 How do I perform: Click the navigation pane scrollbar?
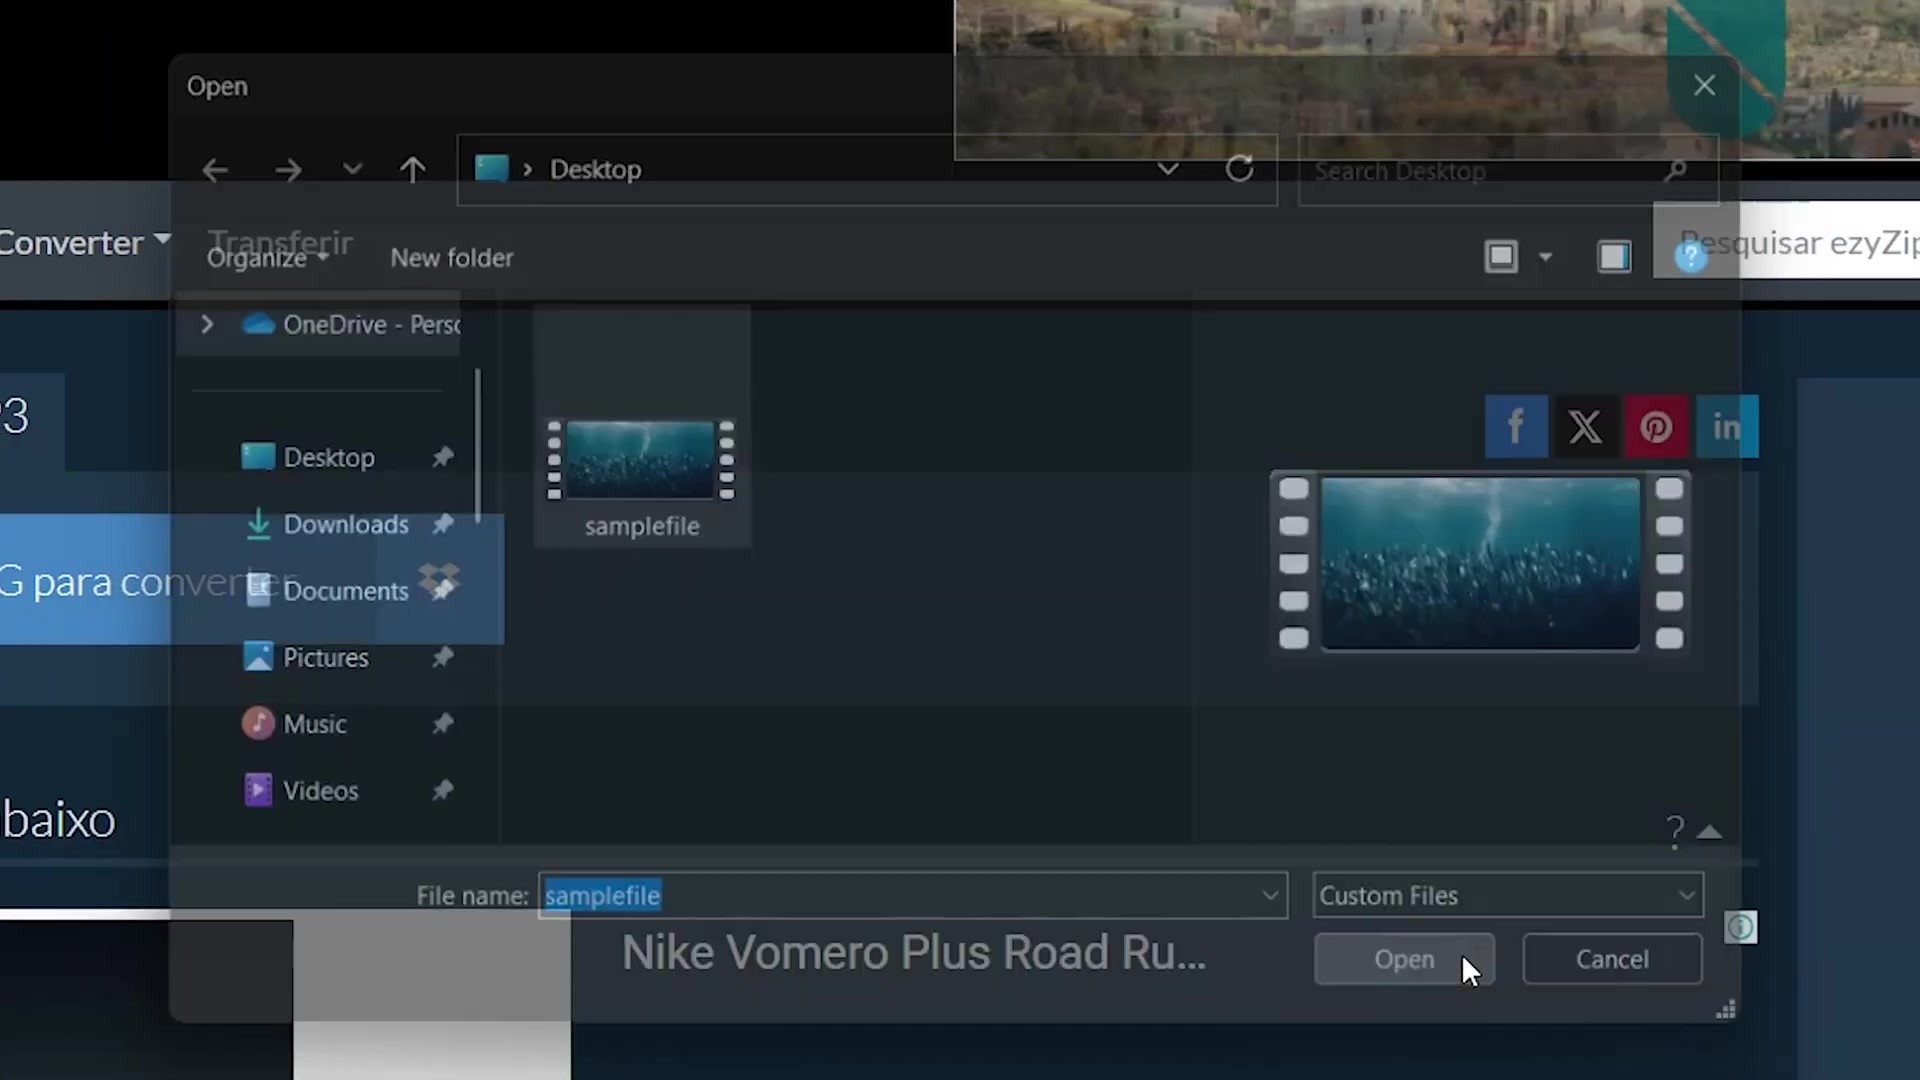[478, 445]
